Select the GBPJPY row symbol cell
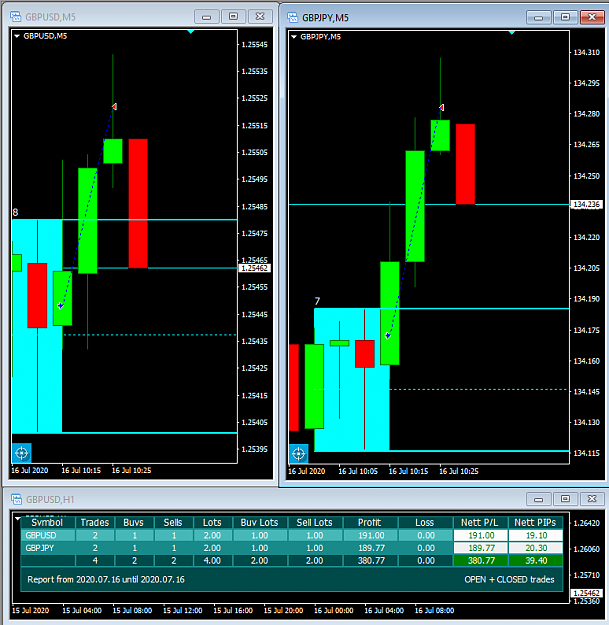Screen dimensions: 609x625 pyautogui.click(x=47, y=548)
